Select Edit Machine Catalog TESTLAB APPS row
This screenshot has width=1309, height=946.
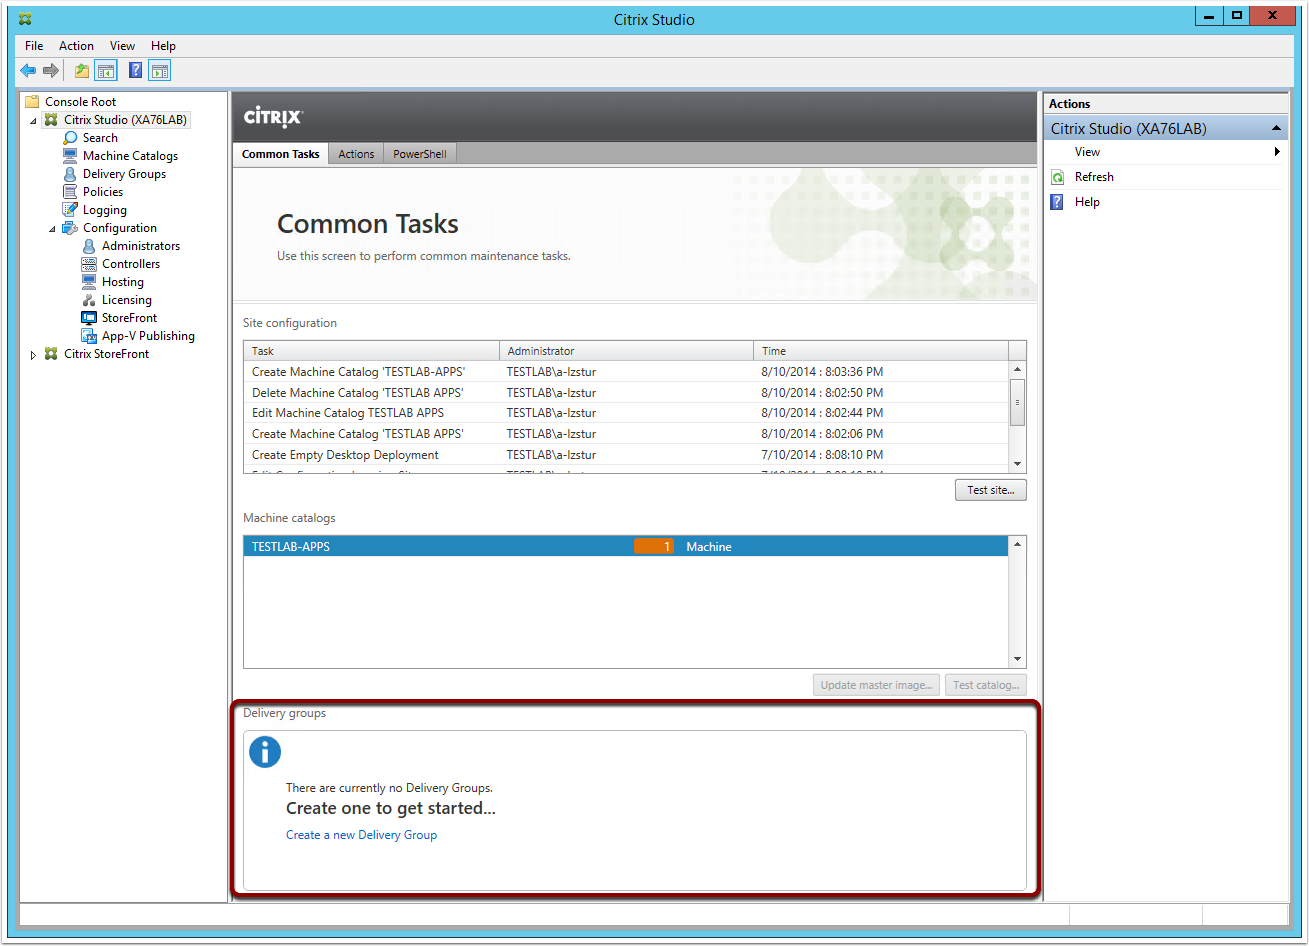(626, 413)
